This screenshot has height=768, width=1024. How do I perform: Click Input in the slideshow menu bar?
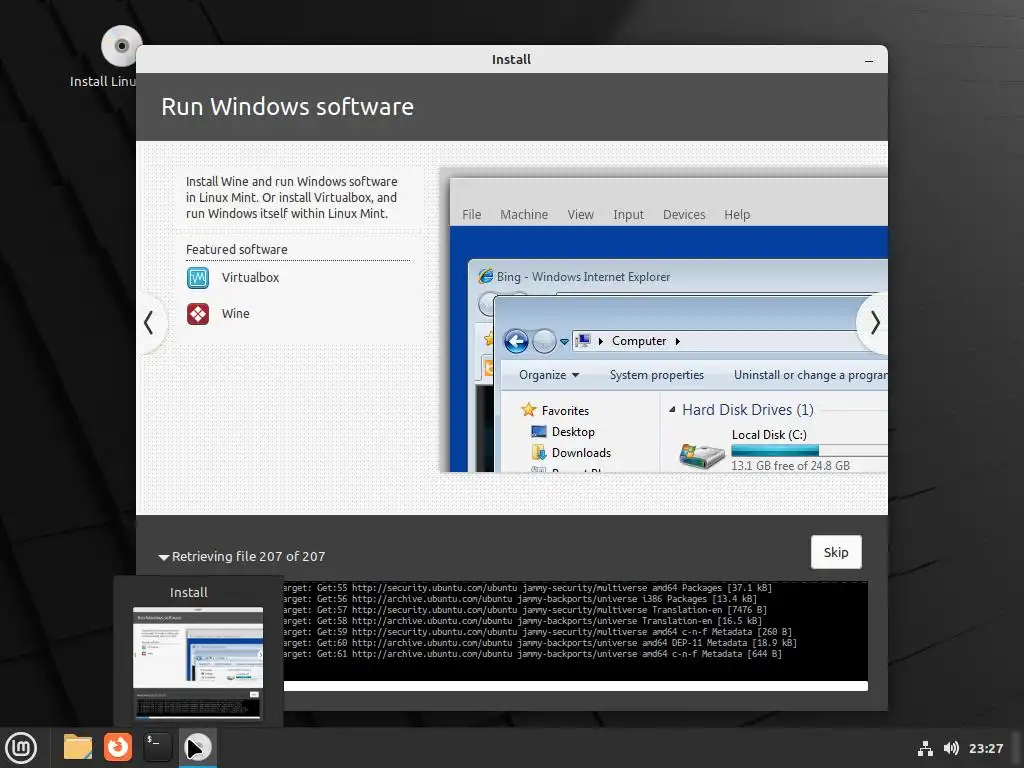[628, 215]
